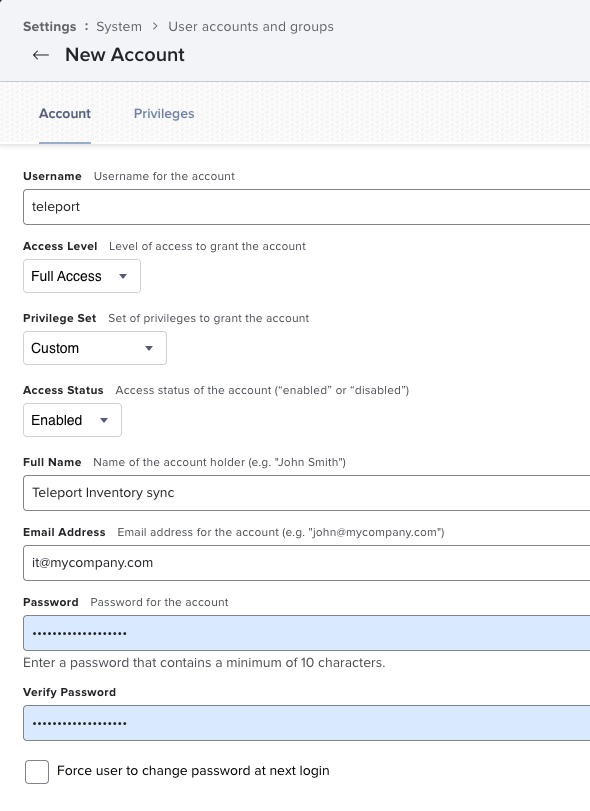Image resolution: width=590 pixels, height=811 pixels.
Task: Switch to the Privileges tab
Action: click(x=164, y=114)
